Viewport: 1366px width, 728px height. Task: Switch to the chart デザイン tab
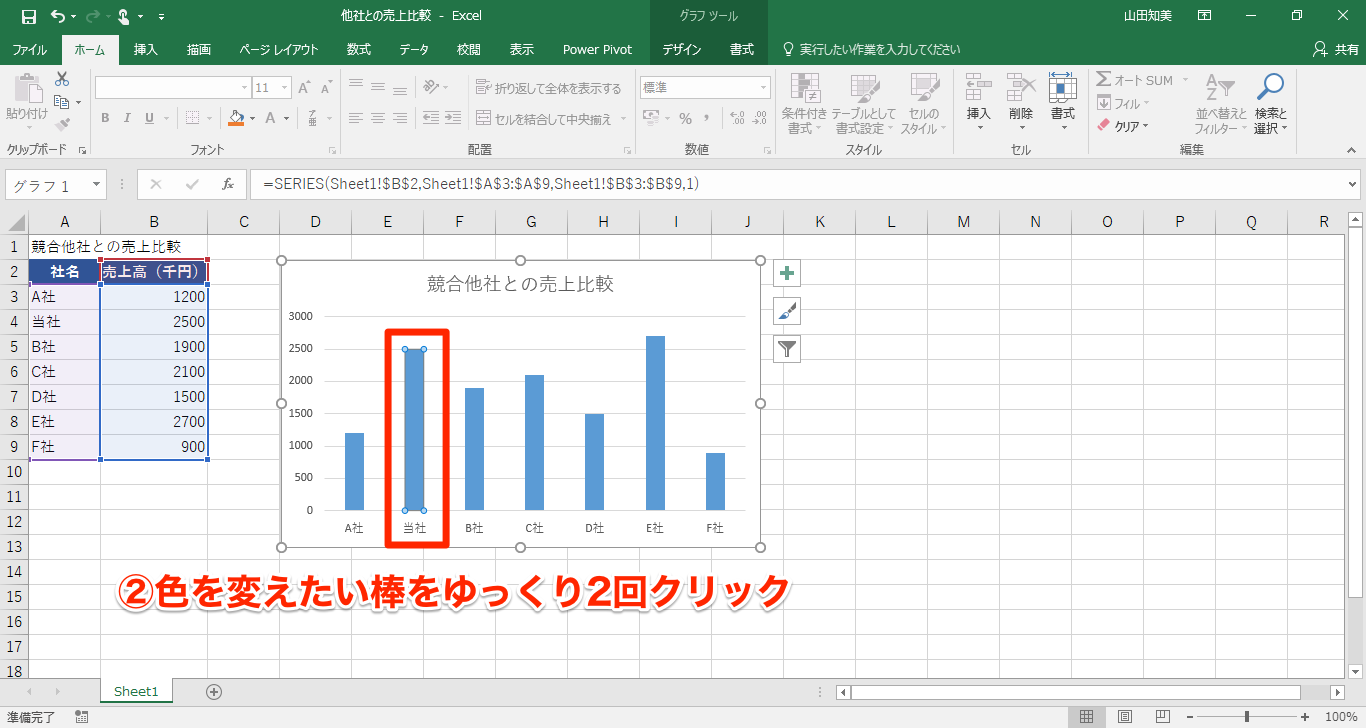[x=682, y=50]
